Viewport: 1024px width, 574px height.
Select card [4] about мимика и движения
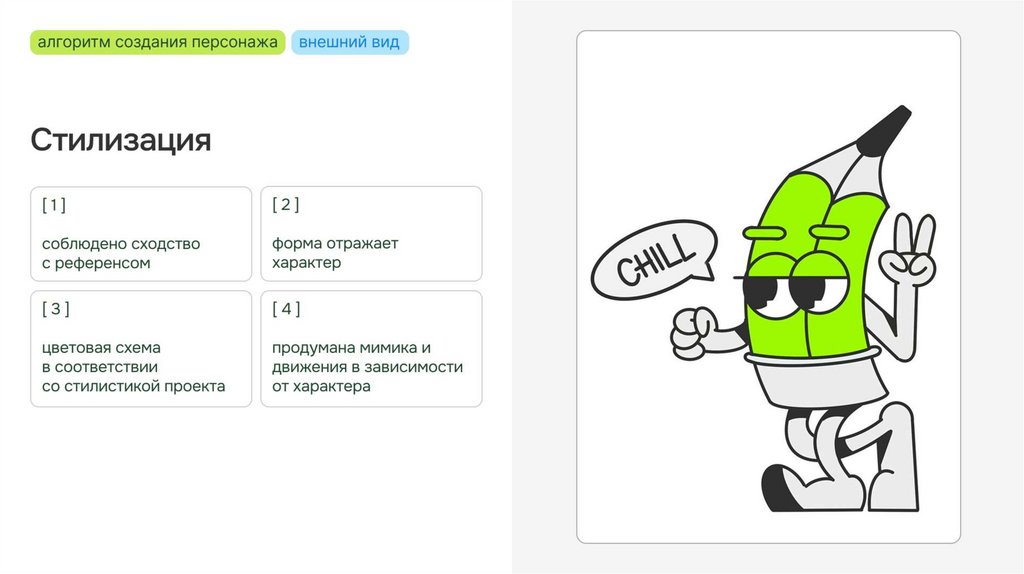click(x=371, y=349)
